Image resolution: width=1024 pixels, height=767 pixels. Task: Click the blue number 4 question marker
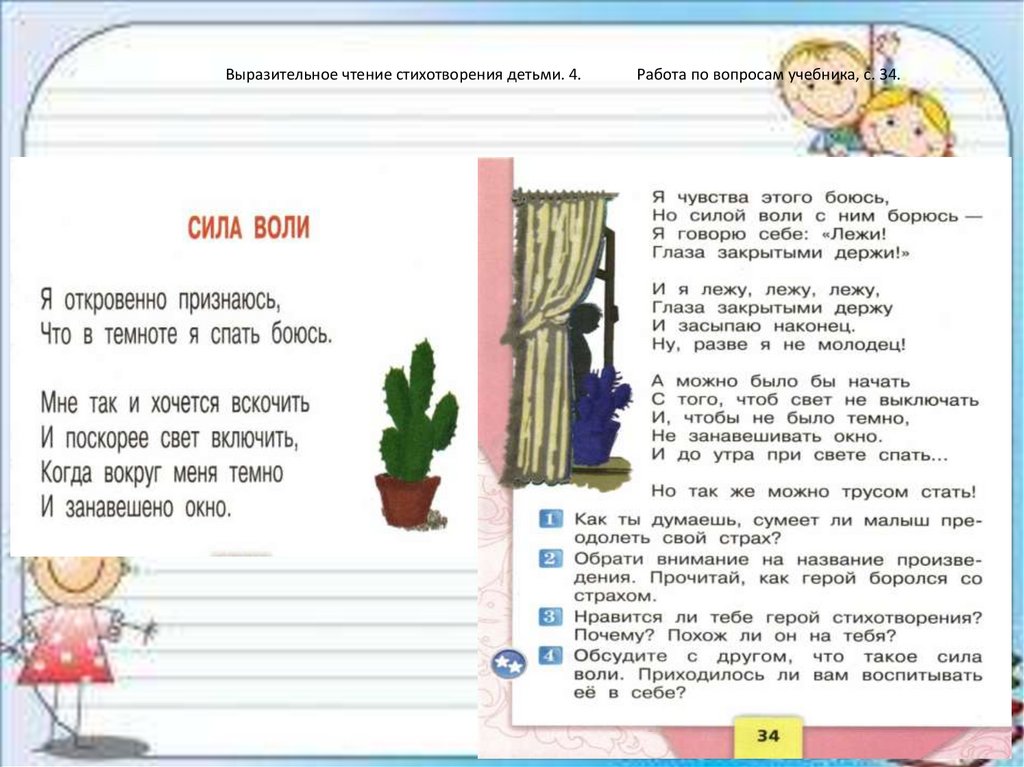(x=550, y=655)
